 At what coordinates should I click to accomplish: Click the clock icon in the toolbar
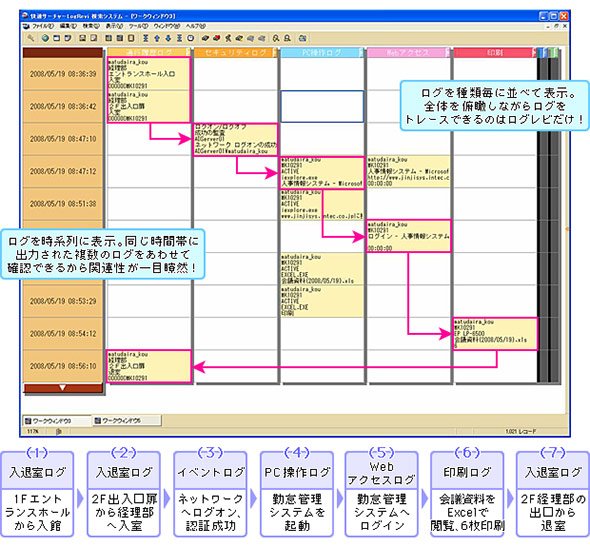pyautogui.click(x=190, y=38)
